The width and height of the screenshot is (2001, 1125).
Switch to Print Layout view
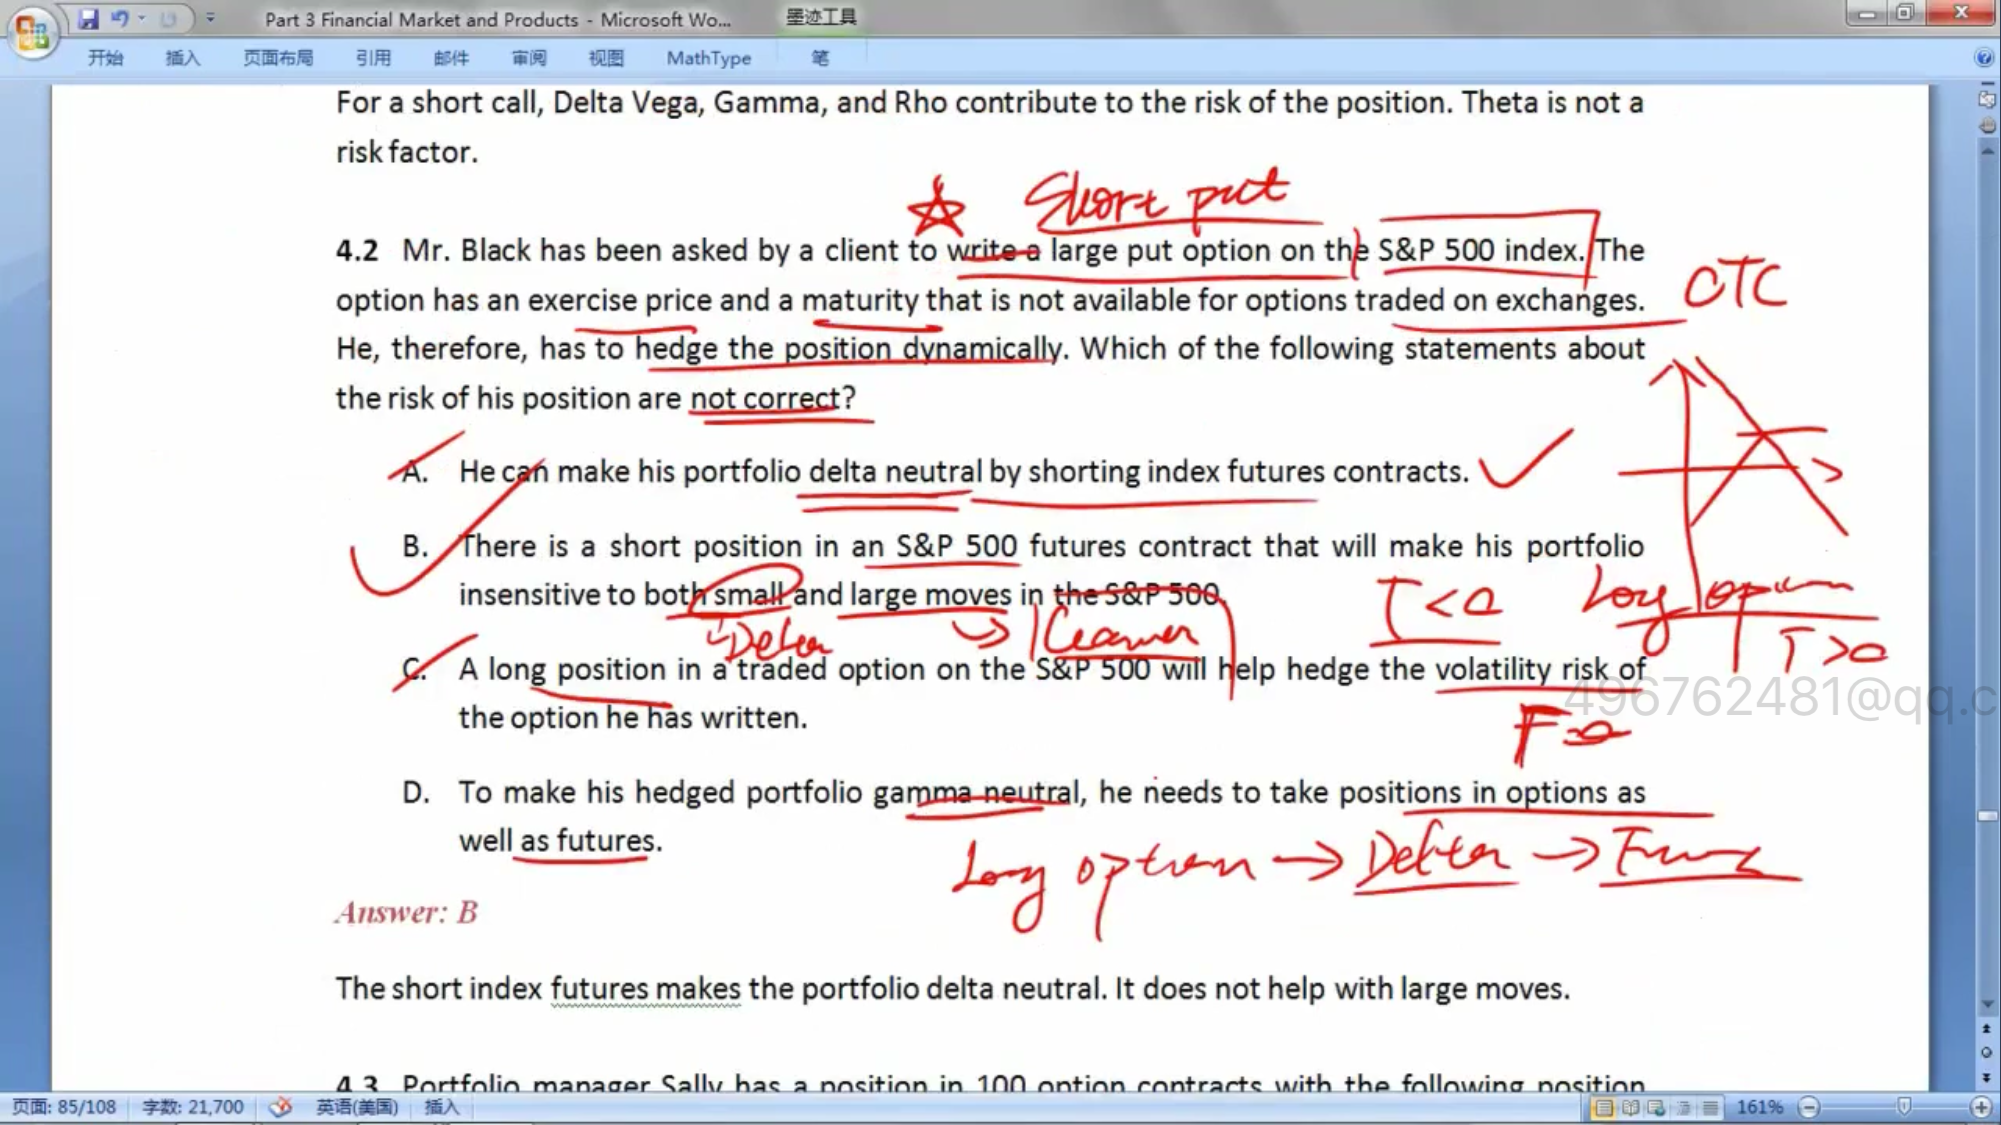[1604, 1107]
